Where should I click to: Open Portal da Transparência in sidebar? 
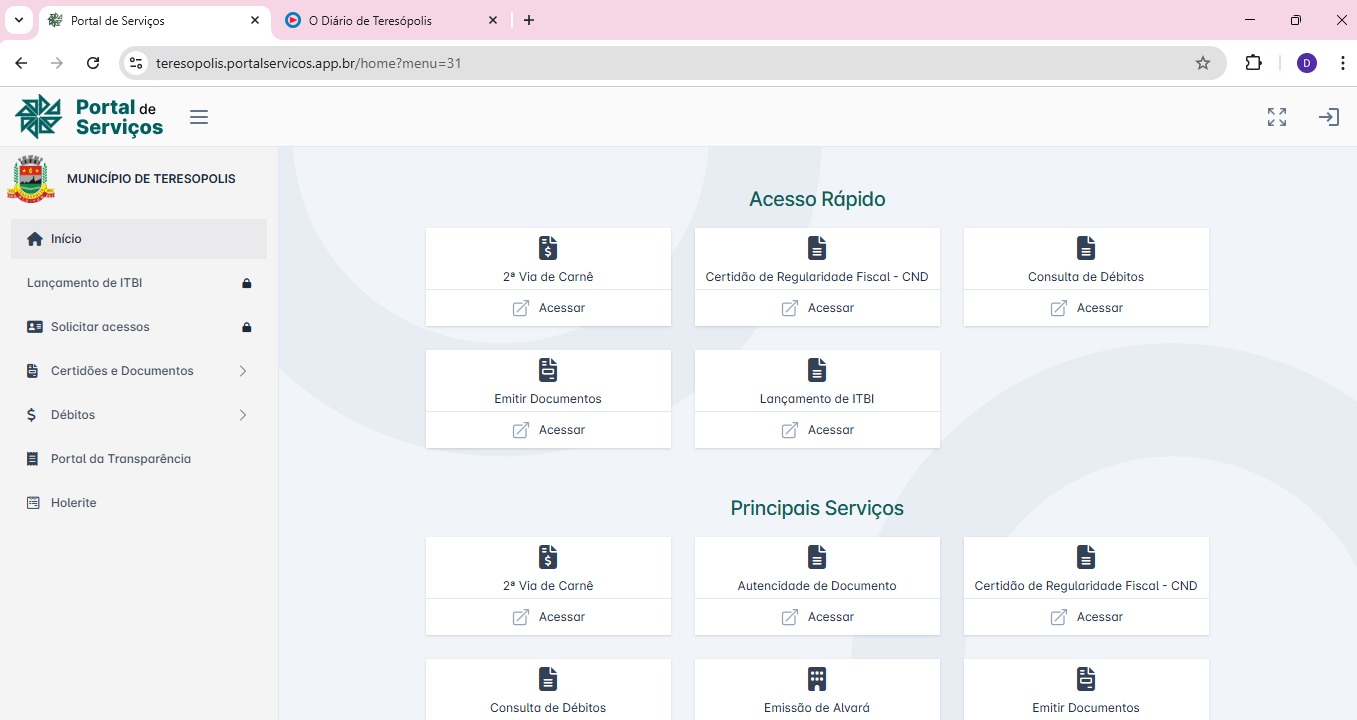[x=120, y=459]
